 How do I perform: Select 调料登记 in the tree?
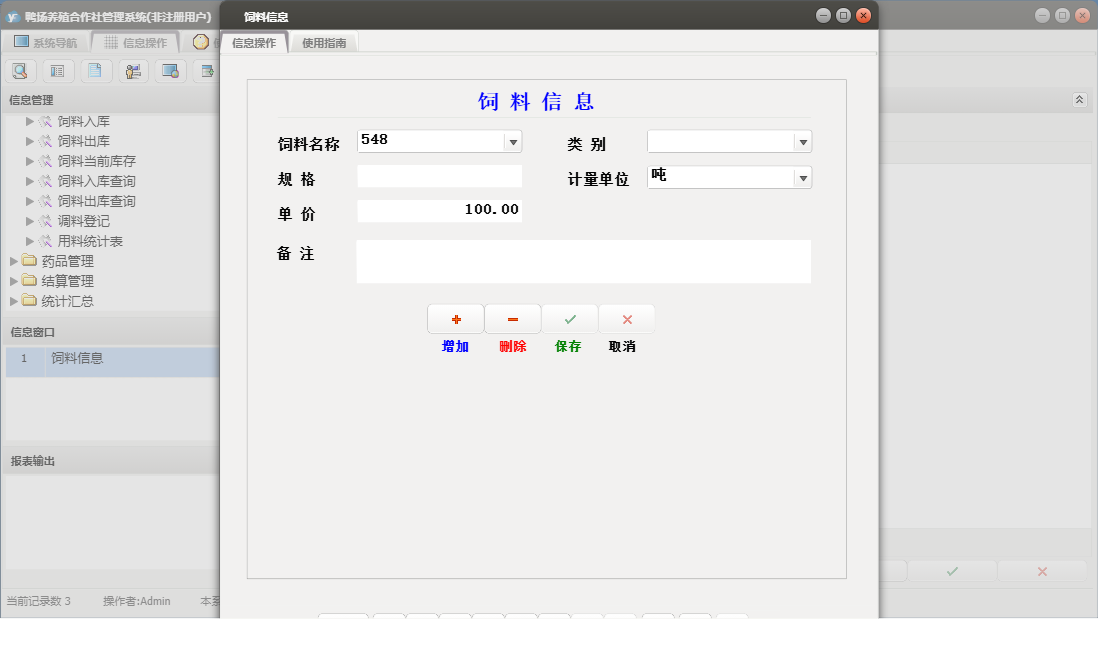coord(83,221)
